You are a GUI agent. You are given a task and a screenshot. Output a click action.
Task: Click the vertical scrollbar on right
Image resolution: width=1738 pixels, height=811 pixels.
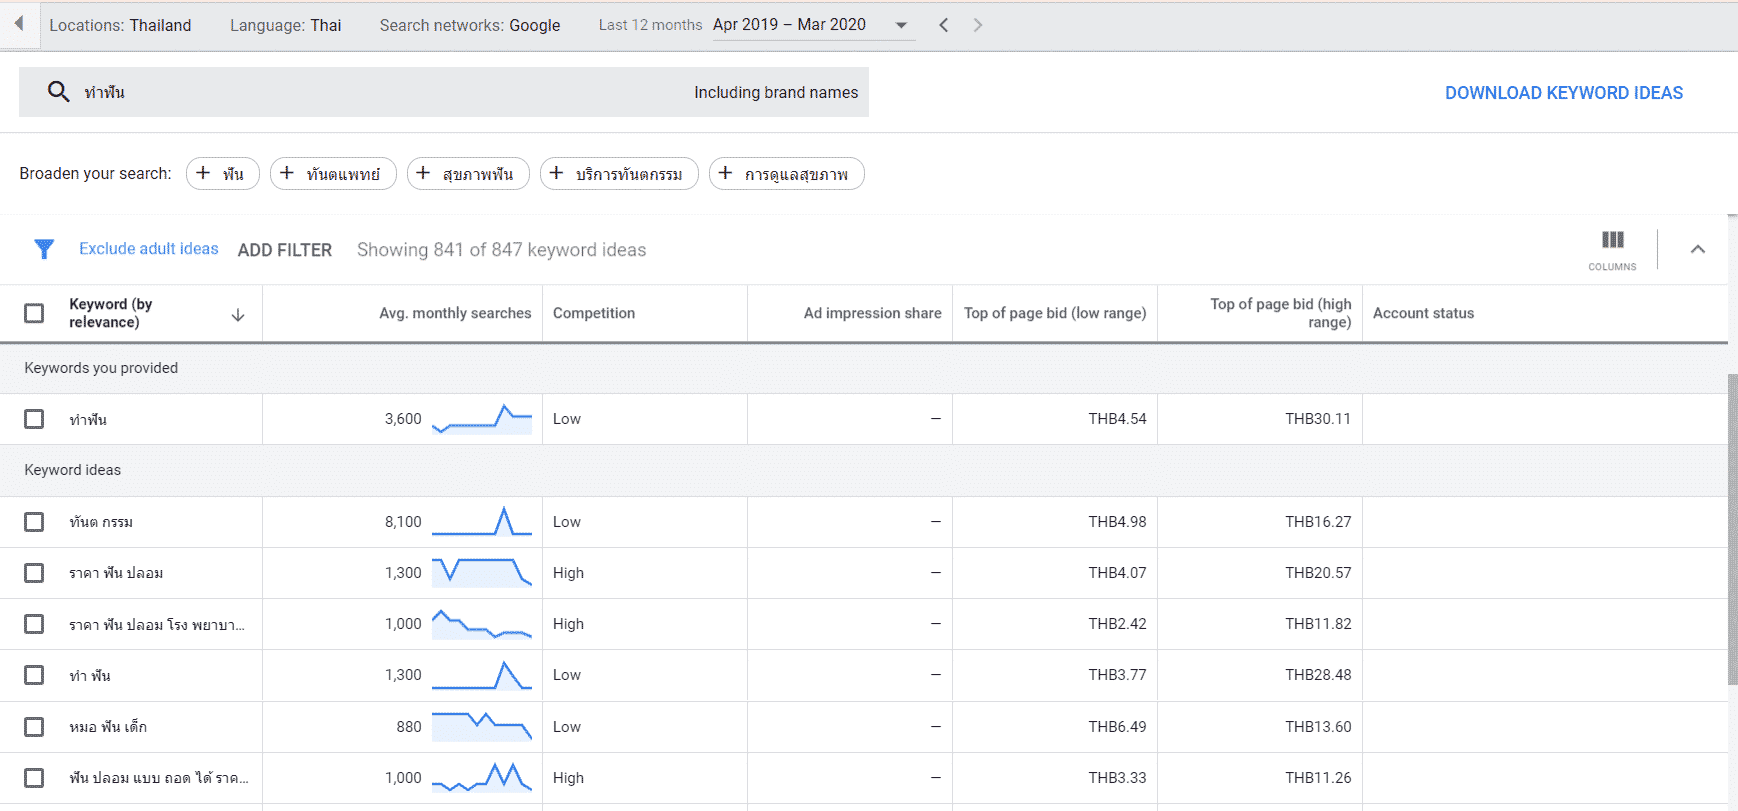tap(1732, 530)
